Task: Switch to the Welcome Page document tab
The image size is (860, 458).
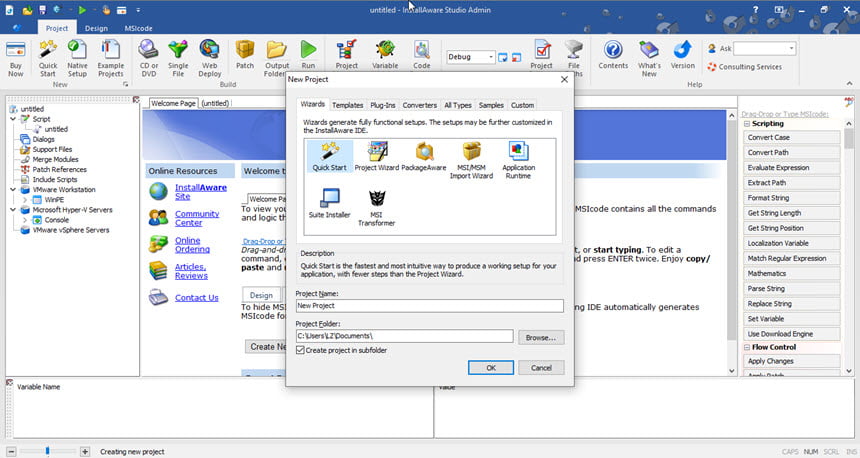Action: [x=173, y=103]
